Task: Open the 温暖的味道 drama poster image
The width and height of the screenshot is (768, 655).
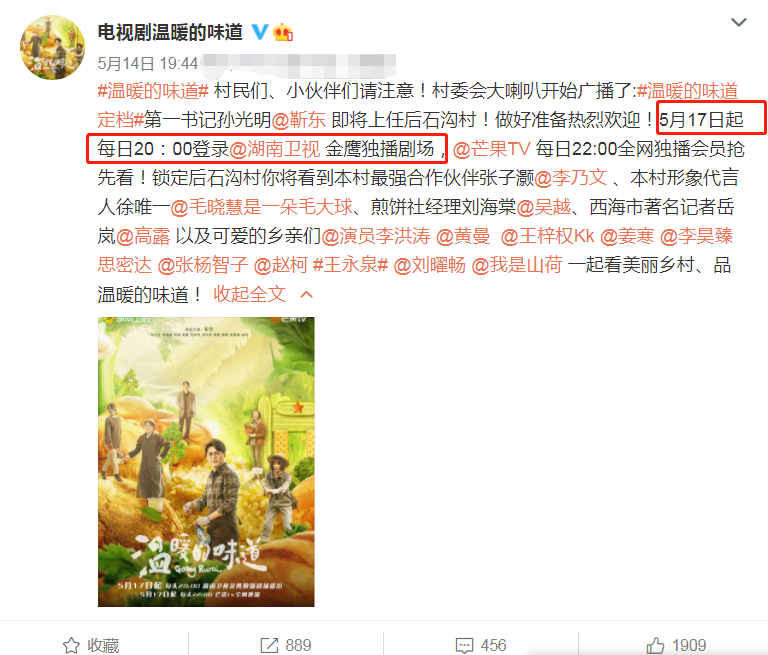Action: [x=206, y=461]
